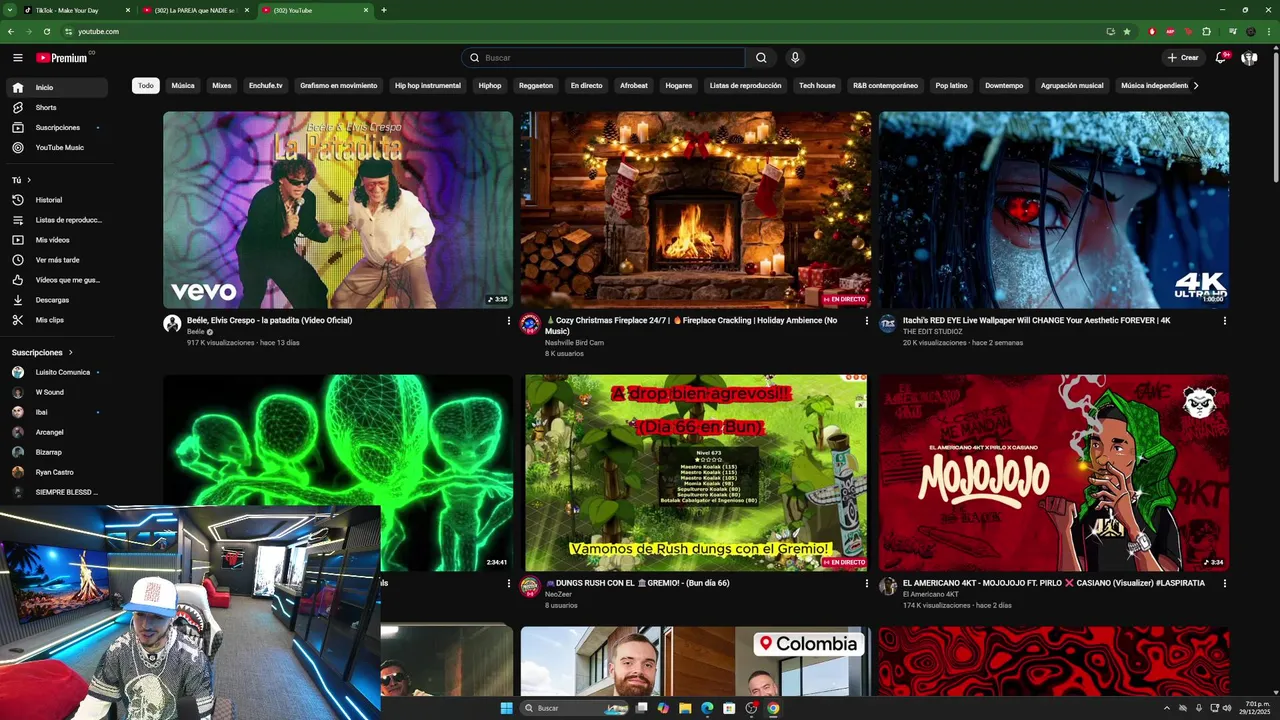Open Ryan Castro channel subscription
Viewport: 1280px width, 720px height.
pyautogui.click(x=55, y=472)
